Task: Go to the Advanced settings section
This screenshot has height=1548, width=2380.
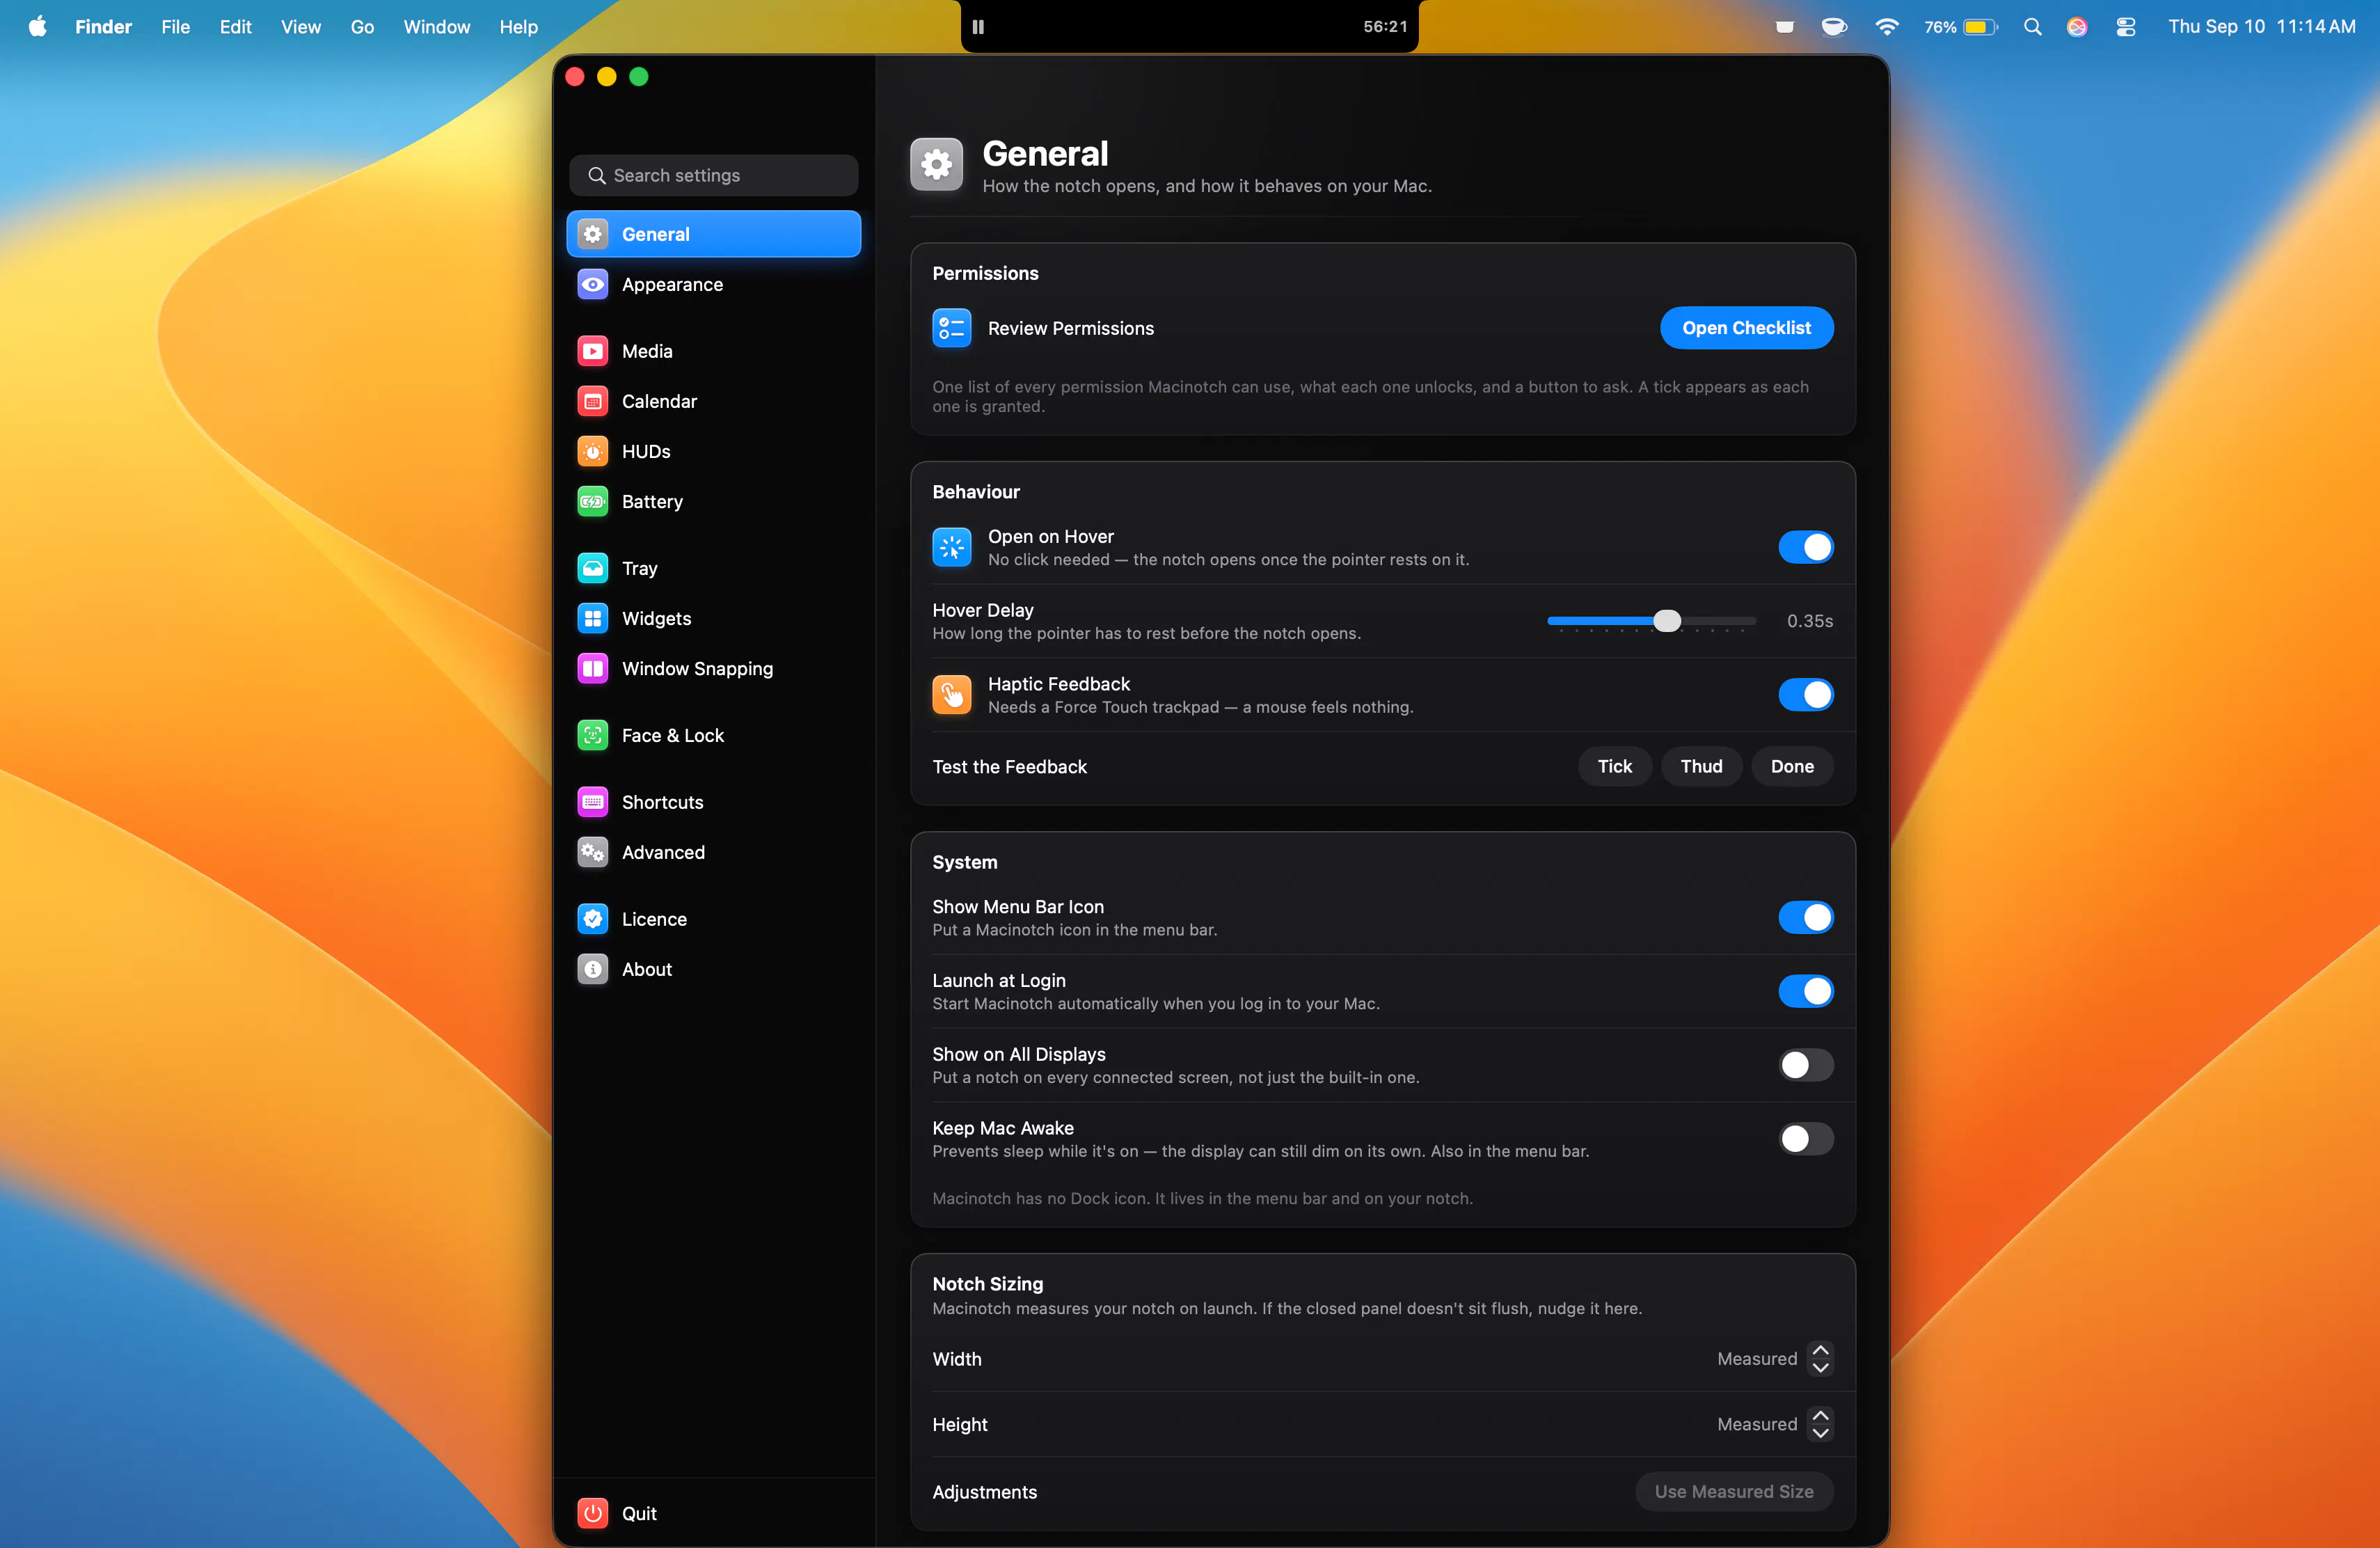Action: (x=713, y=852)
